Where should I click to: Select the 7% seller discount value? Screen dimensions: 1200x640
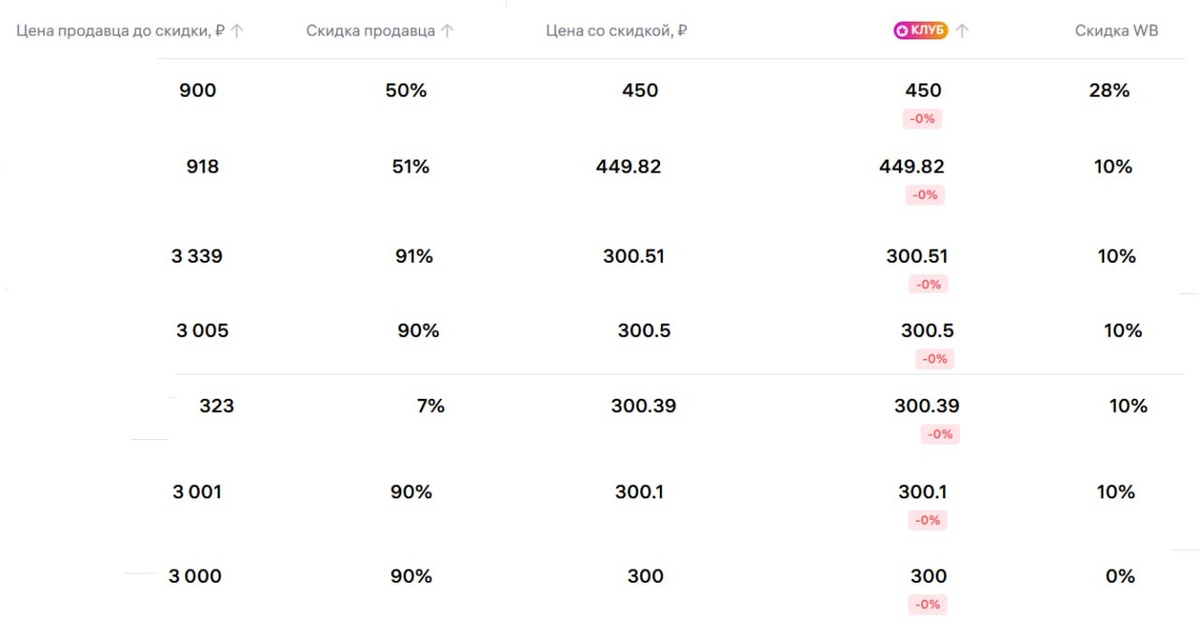tap(430, 406)
